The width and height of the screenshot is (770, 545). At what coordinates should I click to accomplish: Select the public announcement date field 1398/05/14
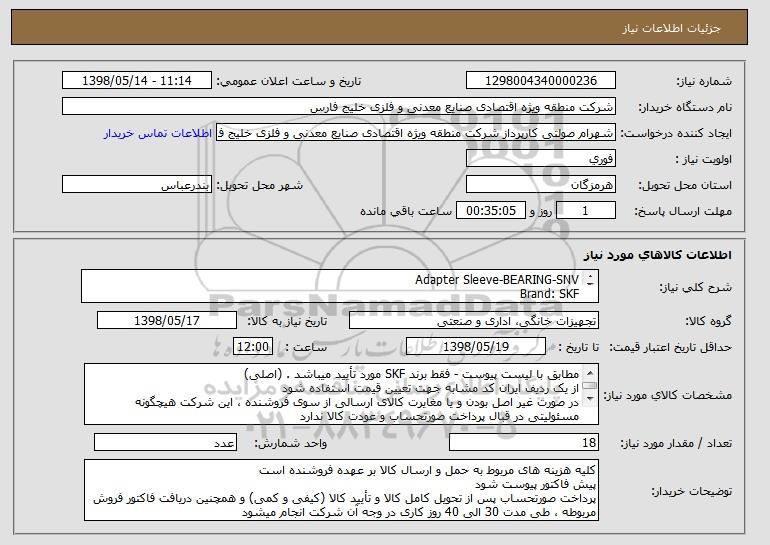click(x=137, y=81)
